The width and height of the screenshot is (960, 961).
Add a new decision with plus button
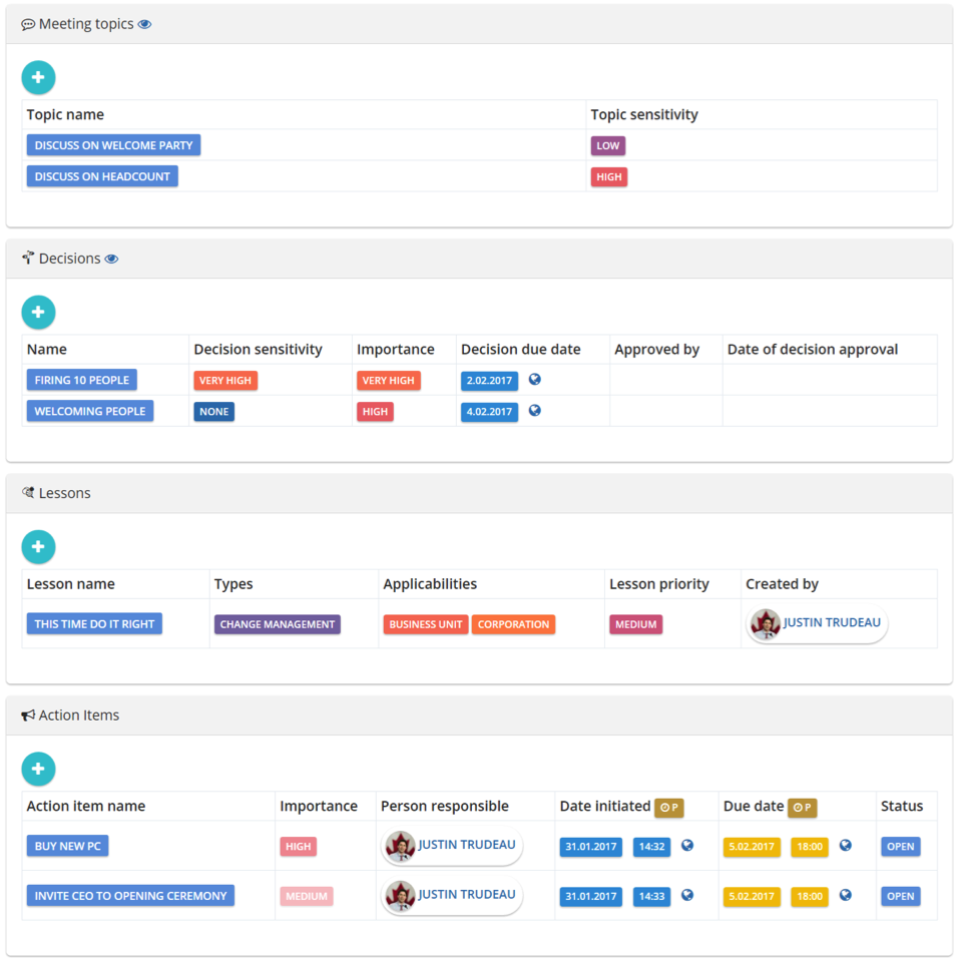click(38, 313)
